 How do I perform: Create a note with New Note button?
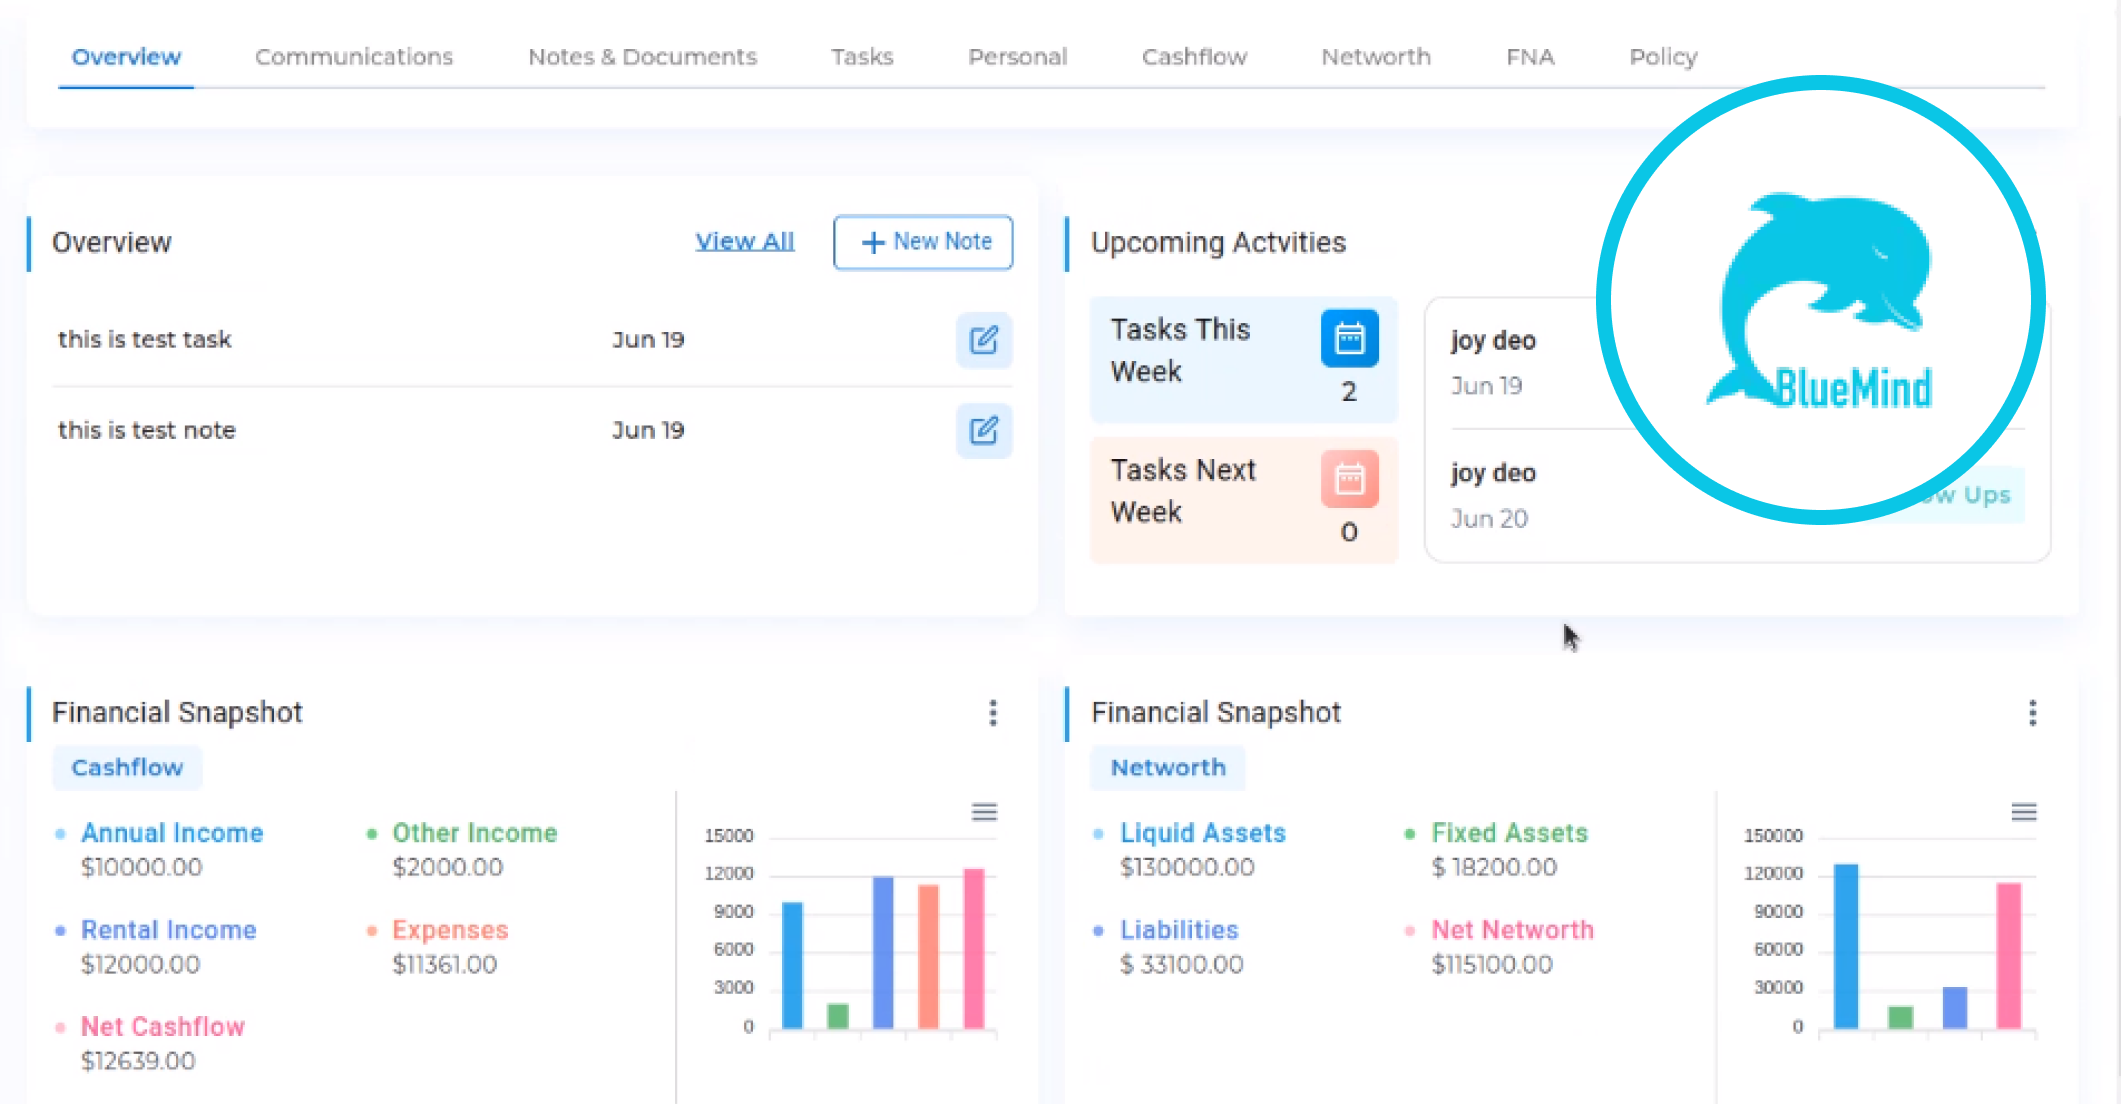coord(923,242)
